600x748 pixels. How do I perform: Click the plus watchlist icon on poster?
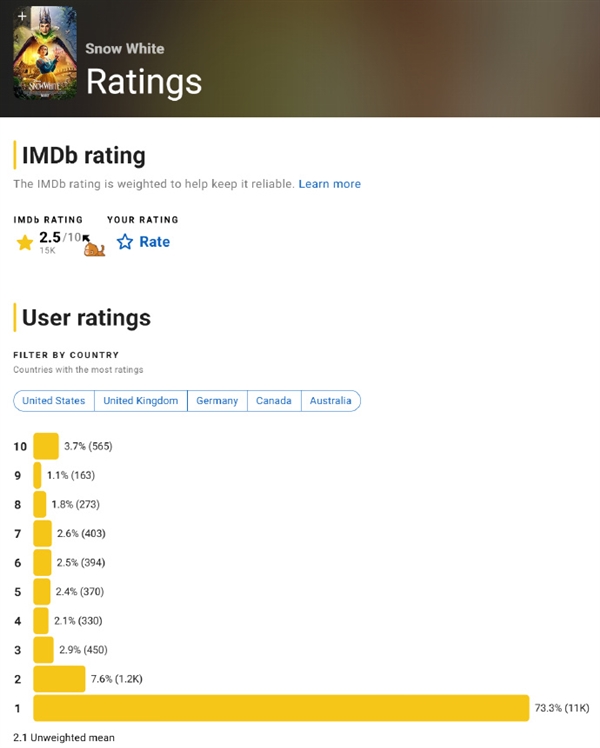[22, 16]
